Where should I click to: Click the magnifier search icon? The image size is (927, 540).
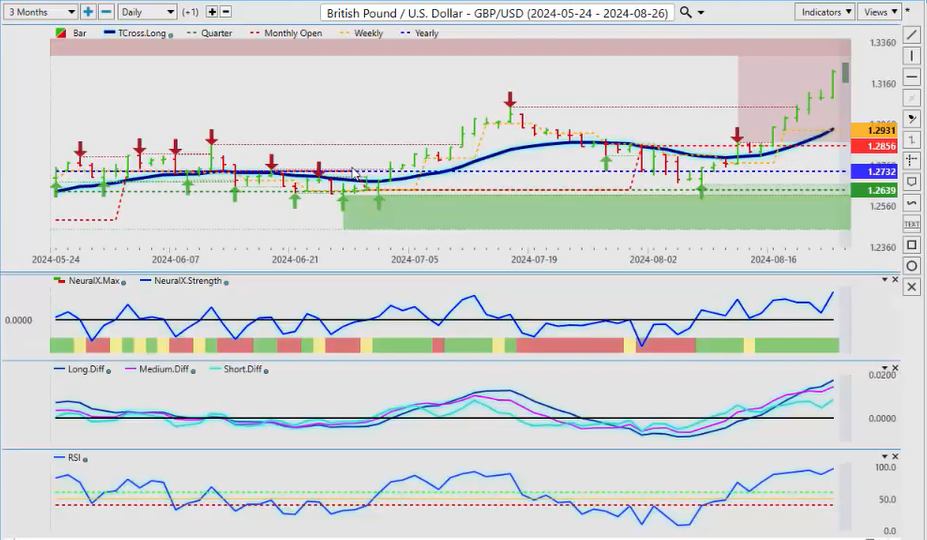(x=685, y=12)
